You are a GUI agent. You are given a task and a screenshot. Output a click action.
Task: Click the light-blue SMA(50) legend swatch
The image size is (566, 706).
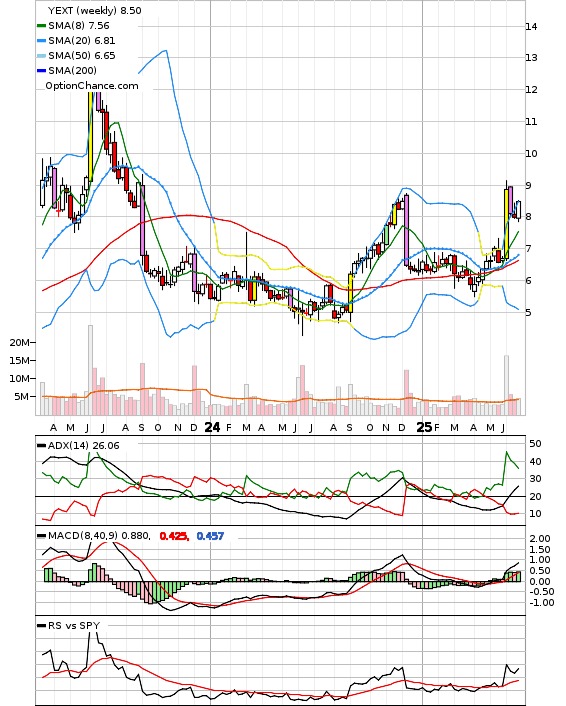tap(41, 56)
